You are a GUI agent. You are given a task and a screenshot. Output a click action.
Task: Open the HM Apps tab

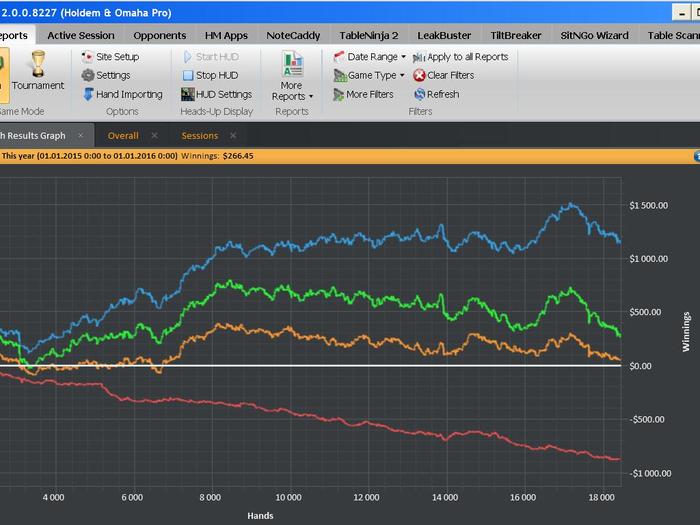coord(226,35)
